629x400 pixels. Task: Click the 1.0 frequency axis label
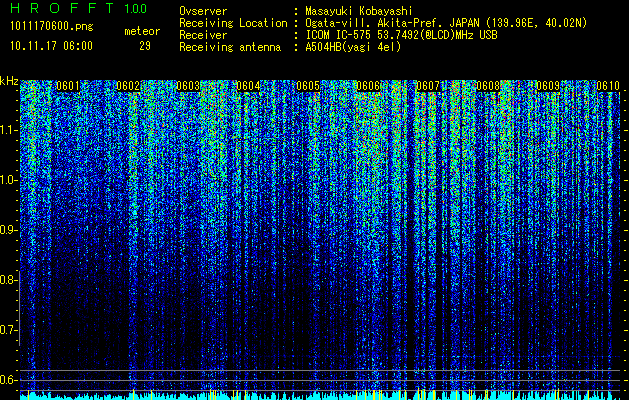pyautogui.click(x=8, y=180)
